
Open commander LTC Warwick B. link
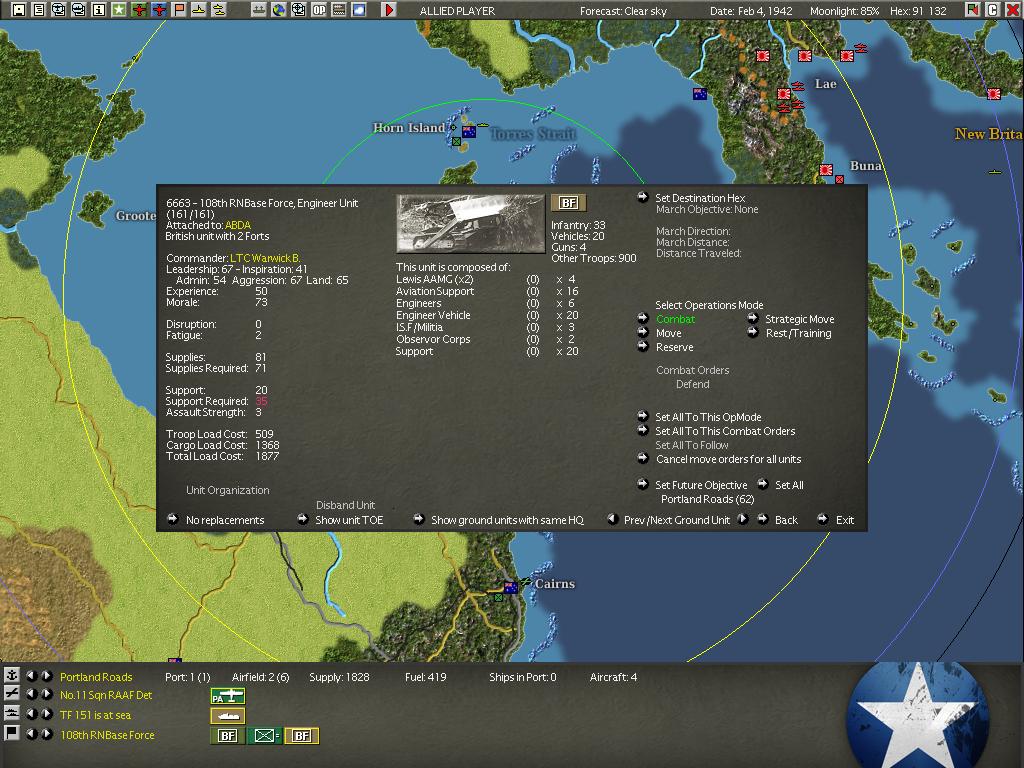[x=265, y=258]
